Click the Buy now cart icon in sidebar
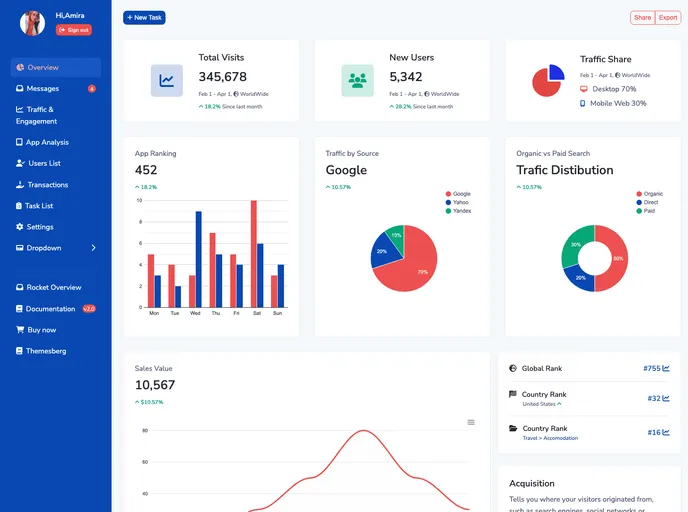Screen dimensions: 688x512 tap(19, 330)
